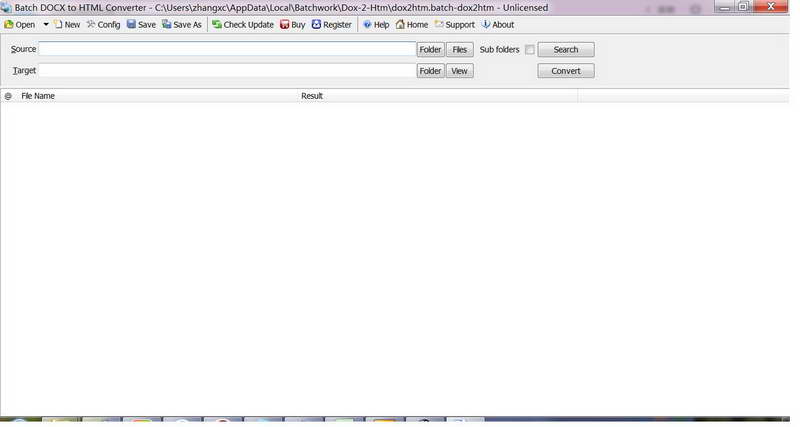This screenshot has width=800, height=427.
Task: Click into the Target path field
Action: [227, 70]
